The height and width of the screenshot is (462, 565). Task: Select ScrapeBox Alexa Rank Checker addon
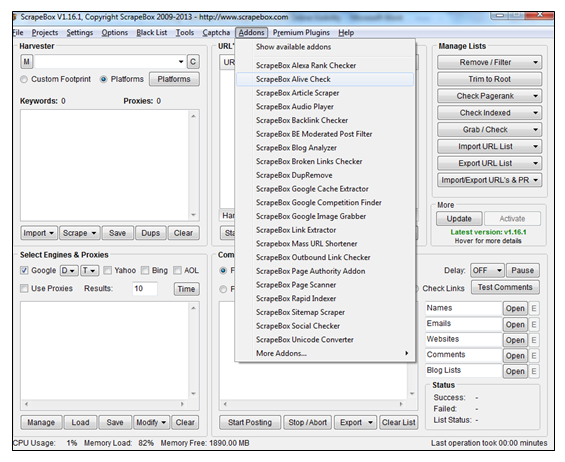[324, 66]
